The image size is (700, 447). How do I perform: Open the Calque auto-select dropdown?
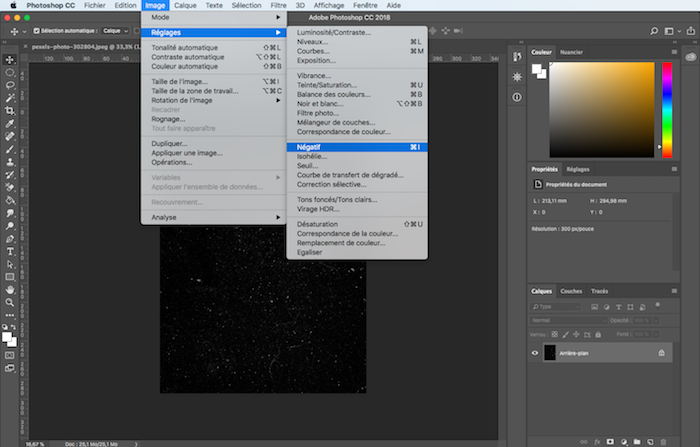click(x=115, y=31)
